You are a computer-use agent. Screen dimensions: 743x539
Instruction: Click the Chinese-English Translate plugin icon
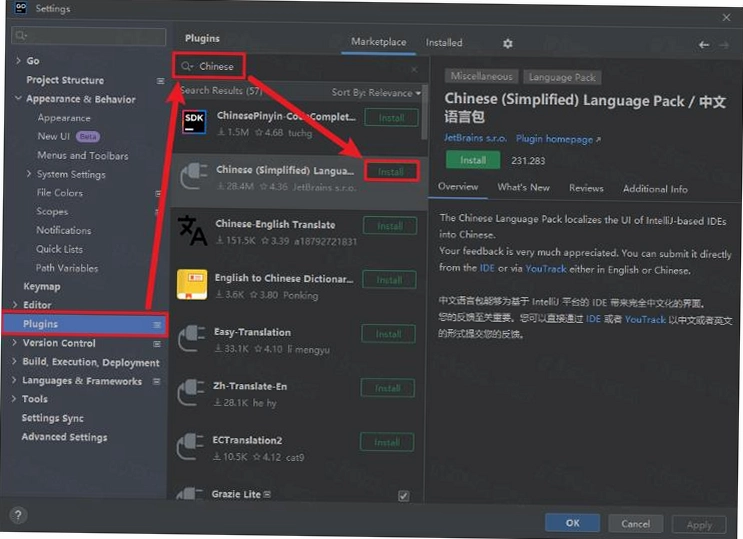[192, 230]
